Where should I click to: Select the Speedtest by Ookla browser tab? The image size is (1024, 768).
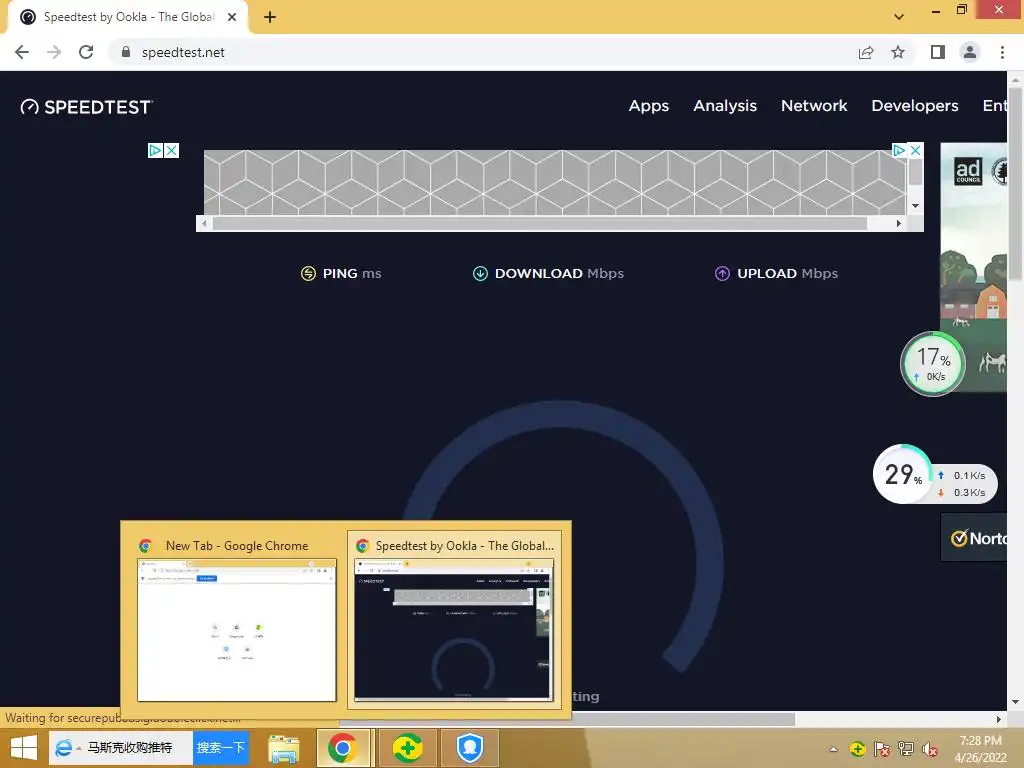pos(128,17)
